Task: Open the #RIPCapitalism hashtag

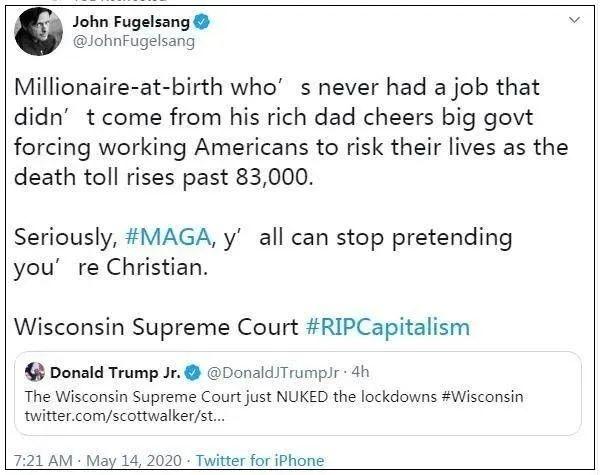Action: coord(387,328)
